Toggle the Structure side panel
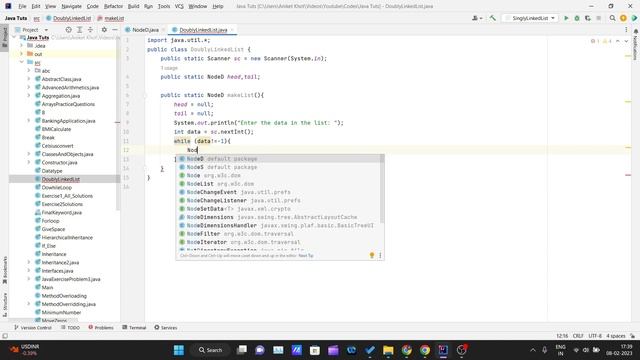The width and height of the screenshot is (640, 360). tap(4, 304)
